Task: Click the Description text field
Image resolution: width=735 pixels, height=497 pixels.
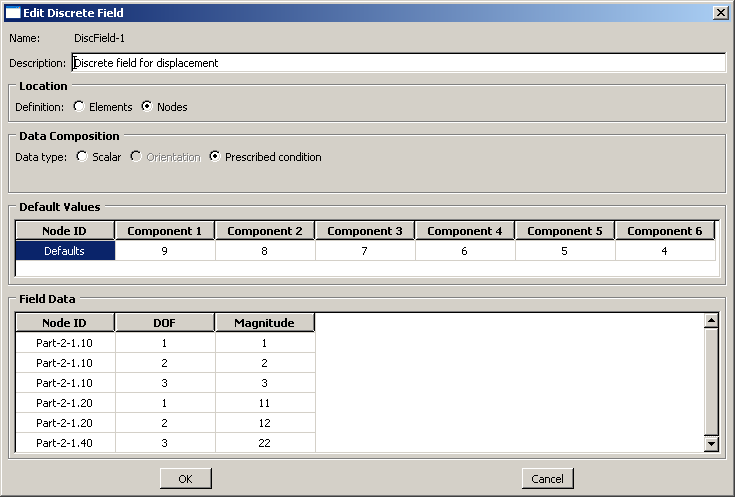Action: tap(398, 63)
